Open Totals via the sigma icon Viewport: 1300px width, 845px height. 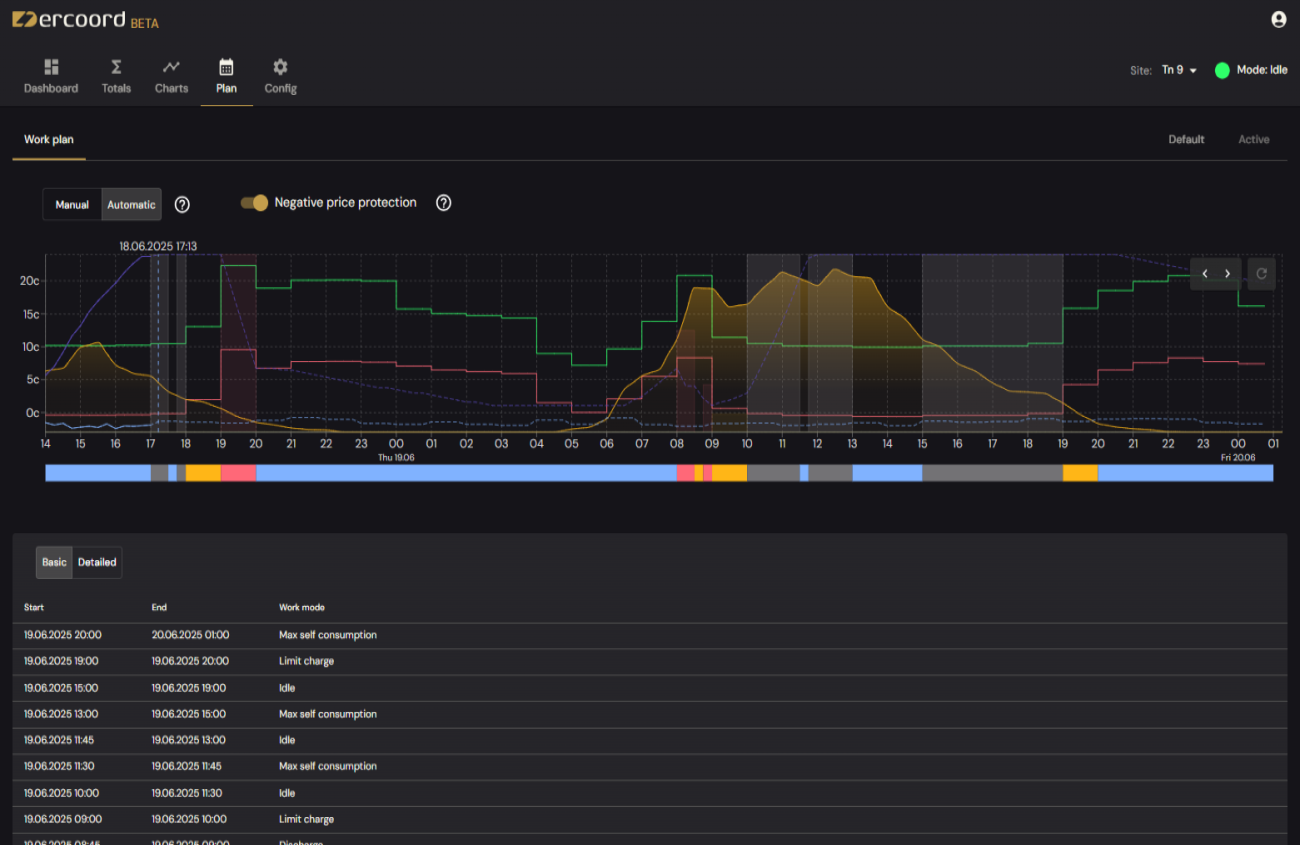click(116, 67)
